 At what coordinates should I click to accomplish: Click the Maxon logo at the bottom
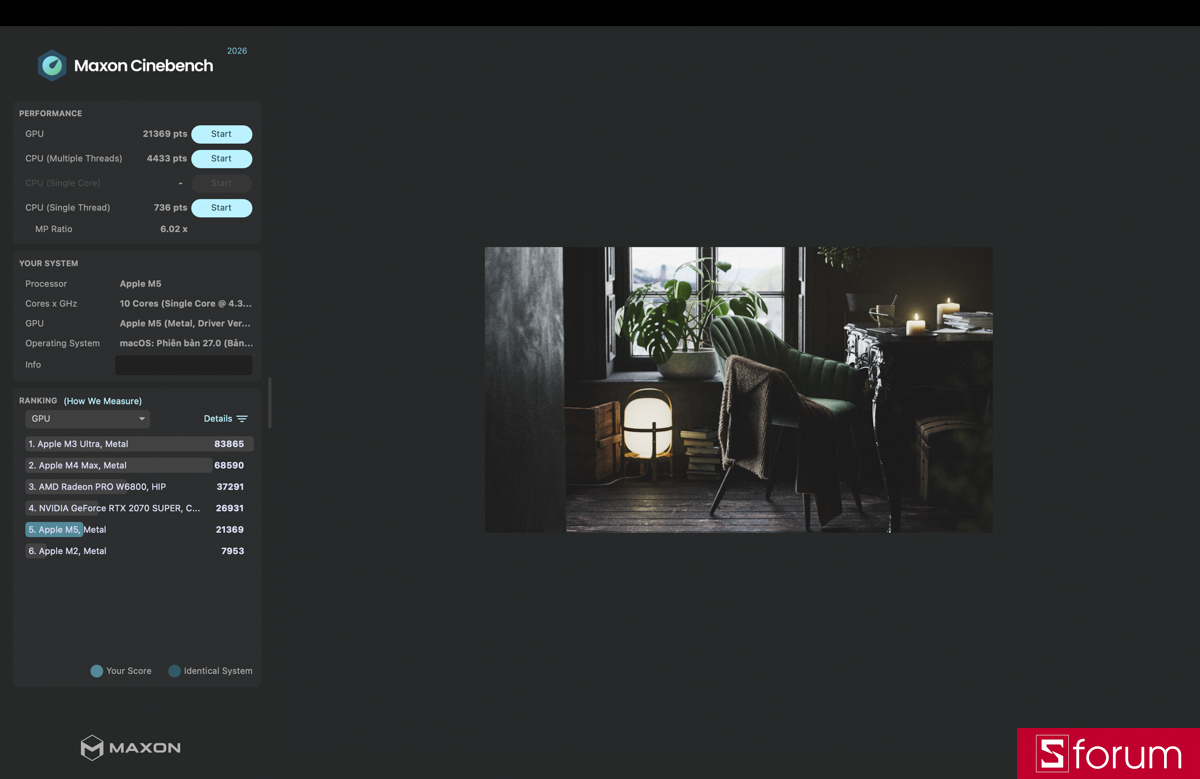[131, 747]
